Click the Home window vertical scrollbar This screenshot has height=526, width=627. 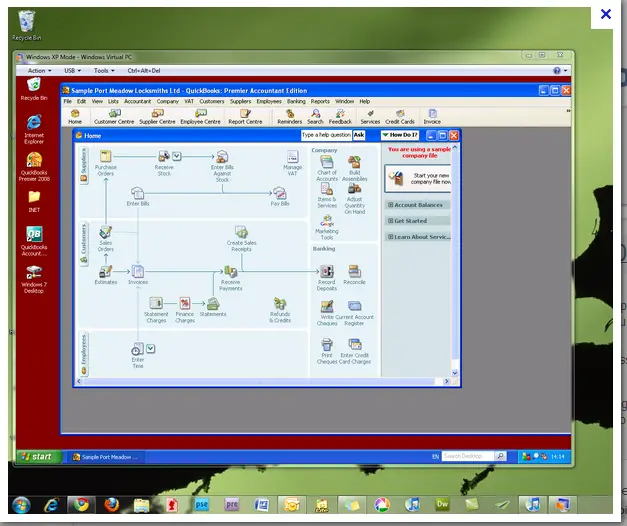coord(455,260)
